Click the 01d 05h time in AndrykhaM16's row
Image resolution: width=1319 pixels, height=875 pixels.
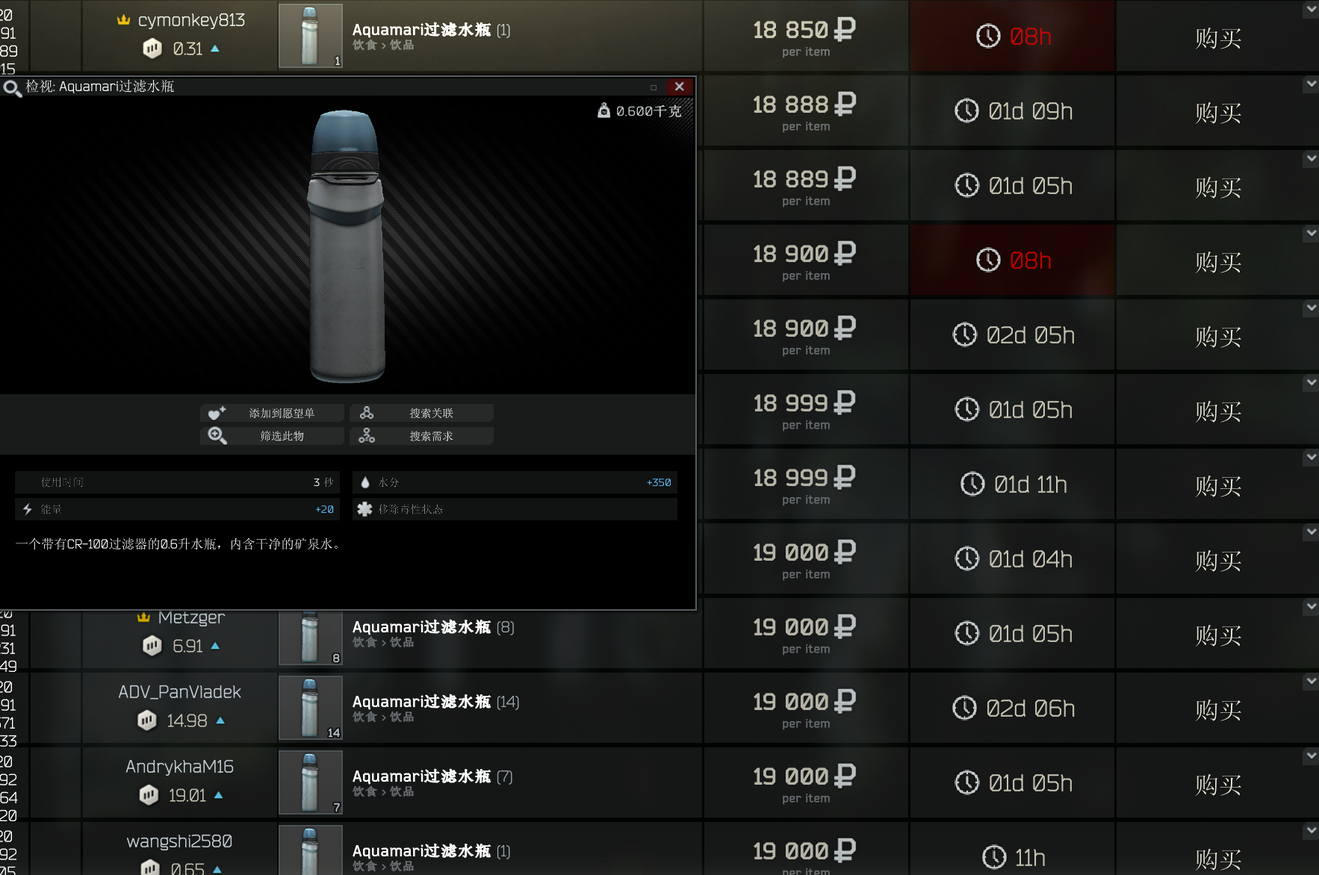coord(1030,783)
